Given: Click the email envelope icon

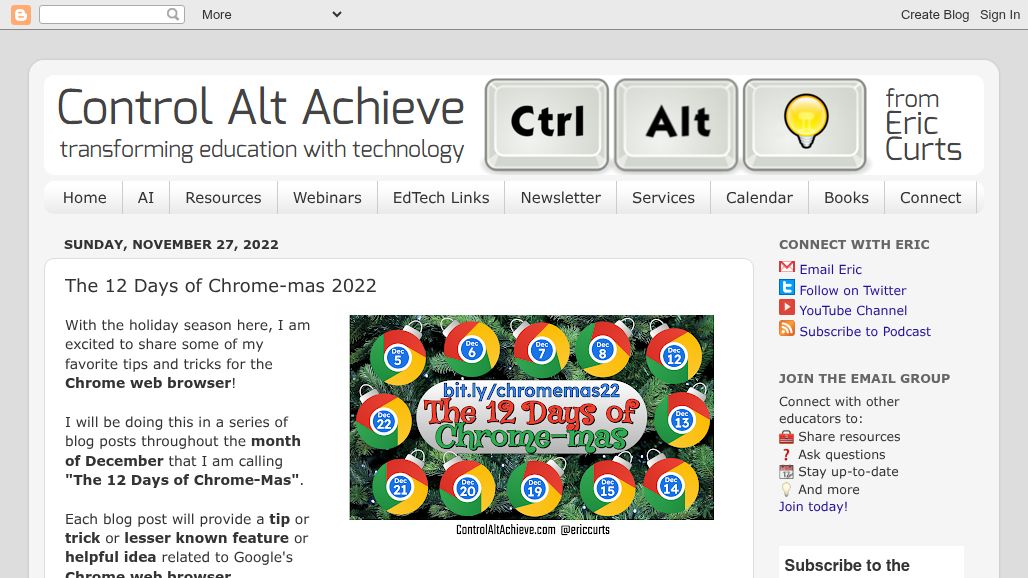Looking at the screenshot, I should 787,268.
